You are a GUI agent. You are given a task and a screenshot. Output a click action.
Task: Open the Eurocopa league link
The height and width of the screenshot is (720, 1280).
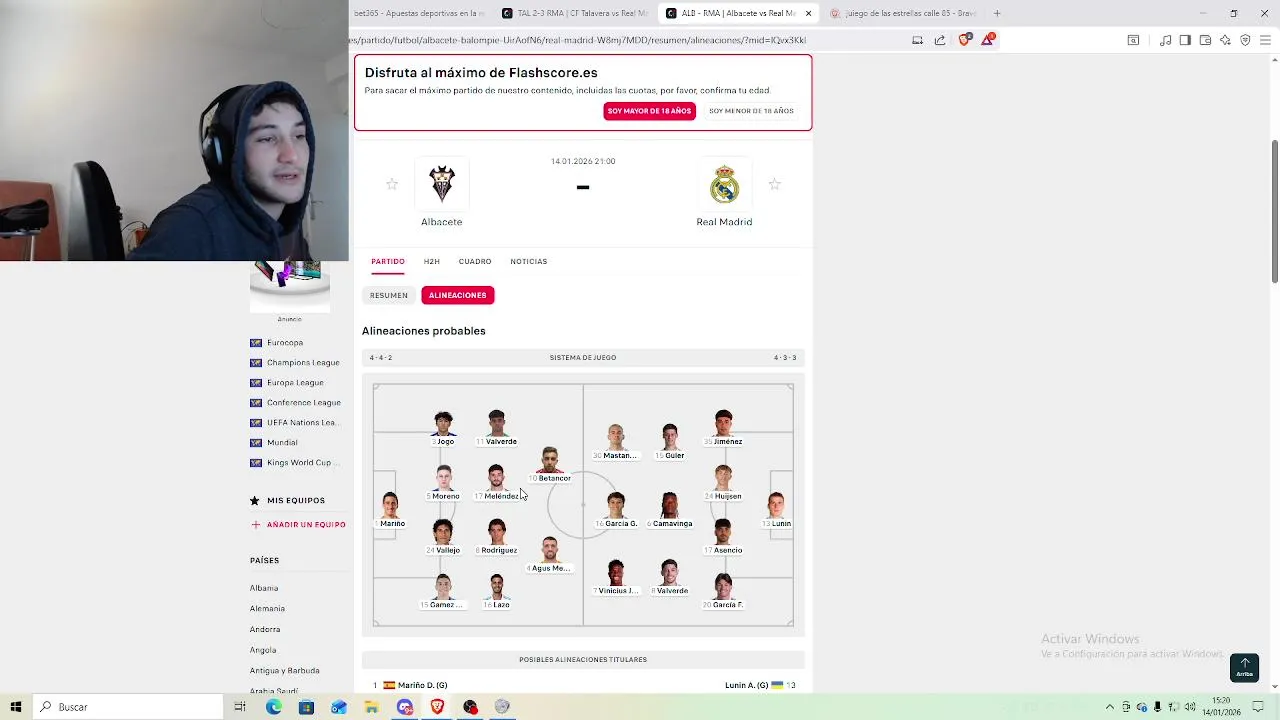tap(285, 342)
